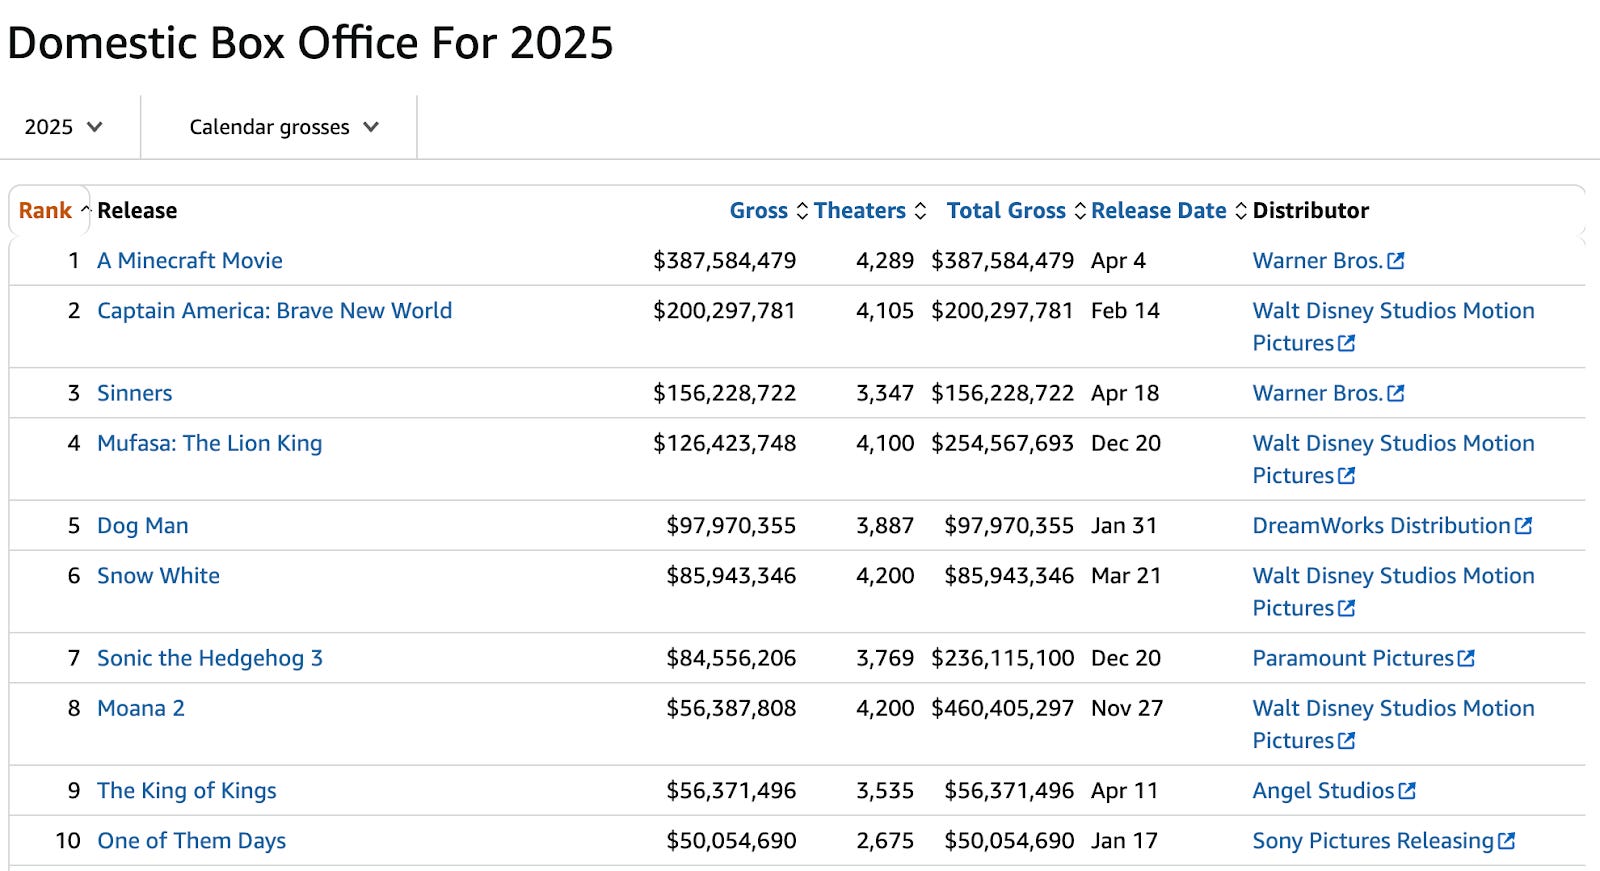Open the Sinners release page

point(135,393)
